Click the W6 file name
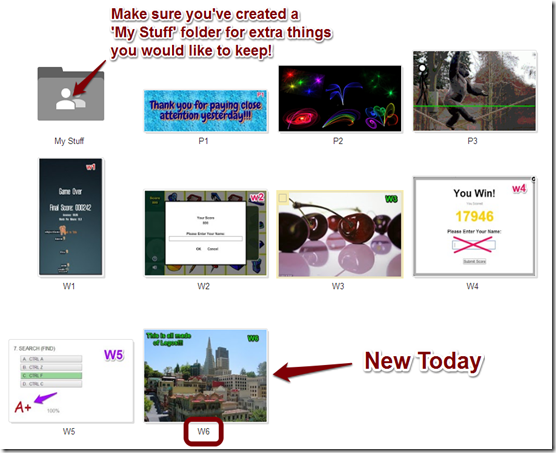Viewport: 556px width, 453px height. pos(204,431)
